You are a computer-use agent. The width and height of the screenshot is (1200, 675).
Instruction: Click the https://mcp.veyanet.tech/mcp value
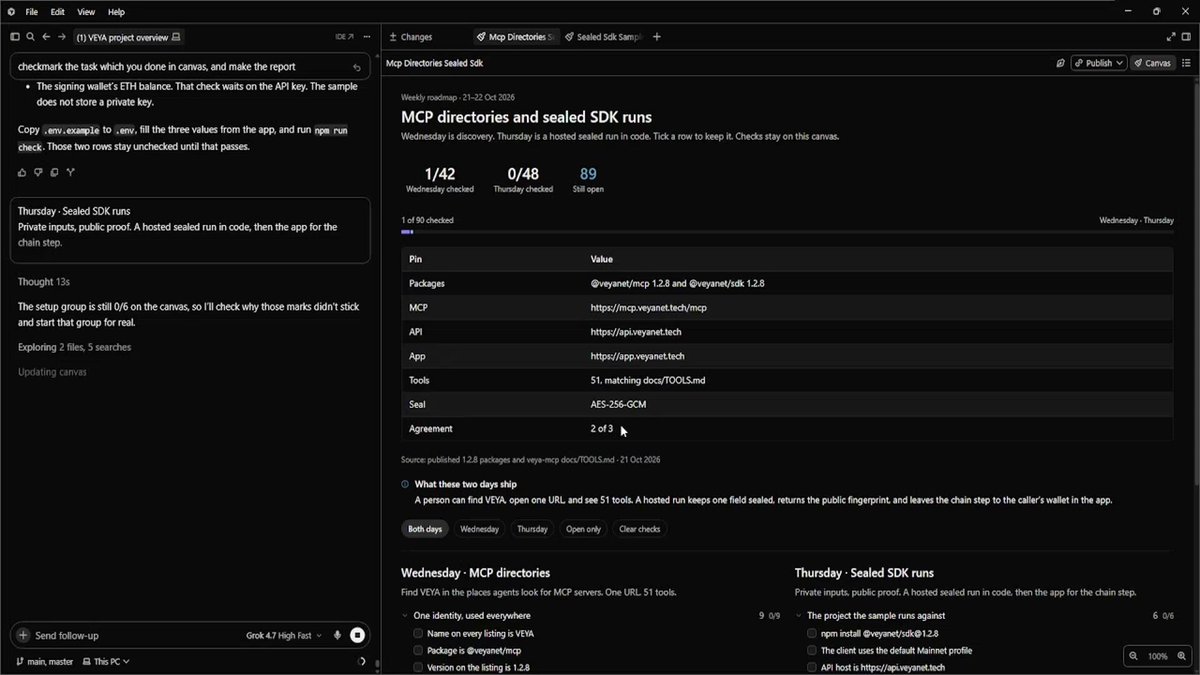[649, 307]
